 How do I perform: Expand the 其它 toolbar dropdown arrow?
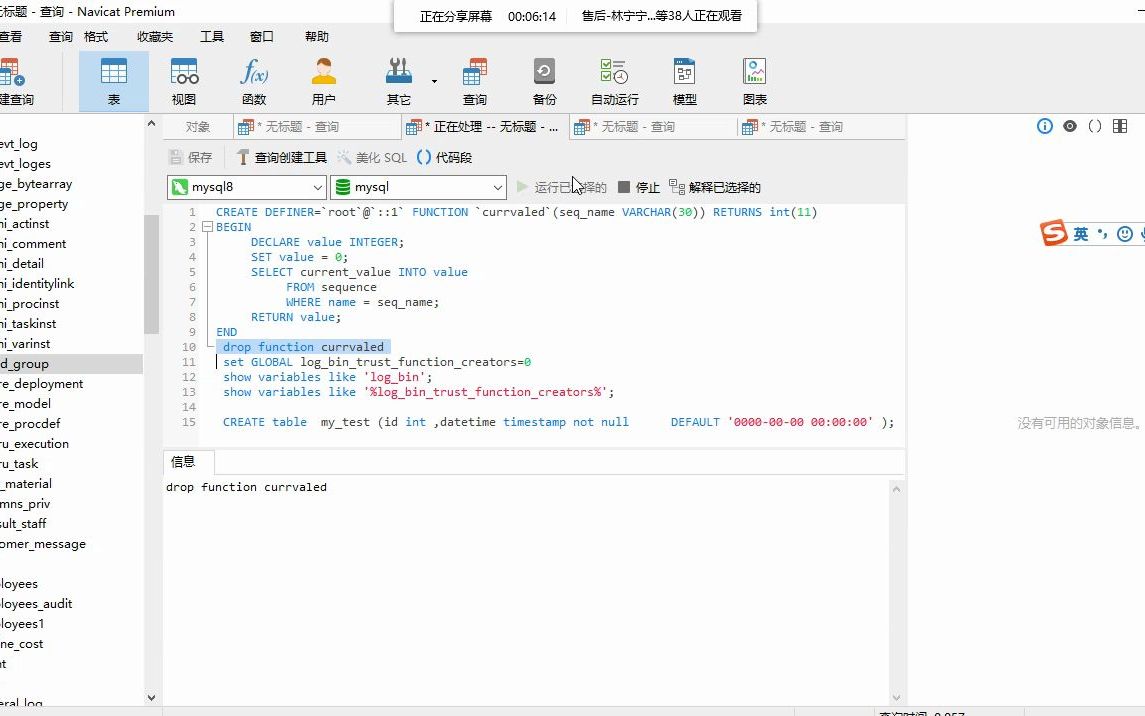coord(434,80)
